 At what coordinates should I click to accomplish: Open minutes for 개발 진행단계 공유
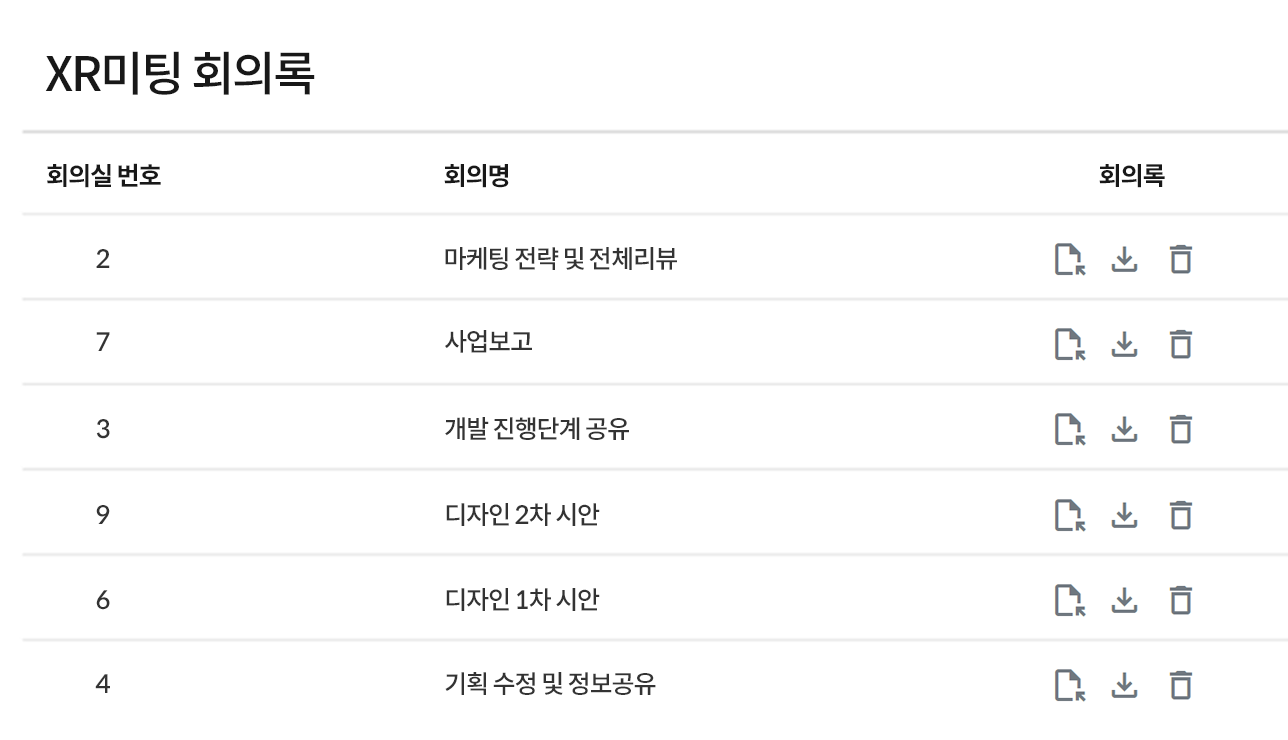tap(1070, 429)
